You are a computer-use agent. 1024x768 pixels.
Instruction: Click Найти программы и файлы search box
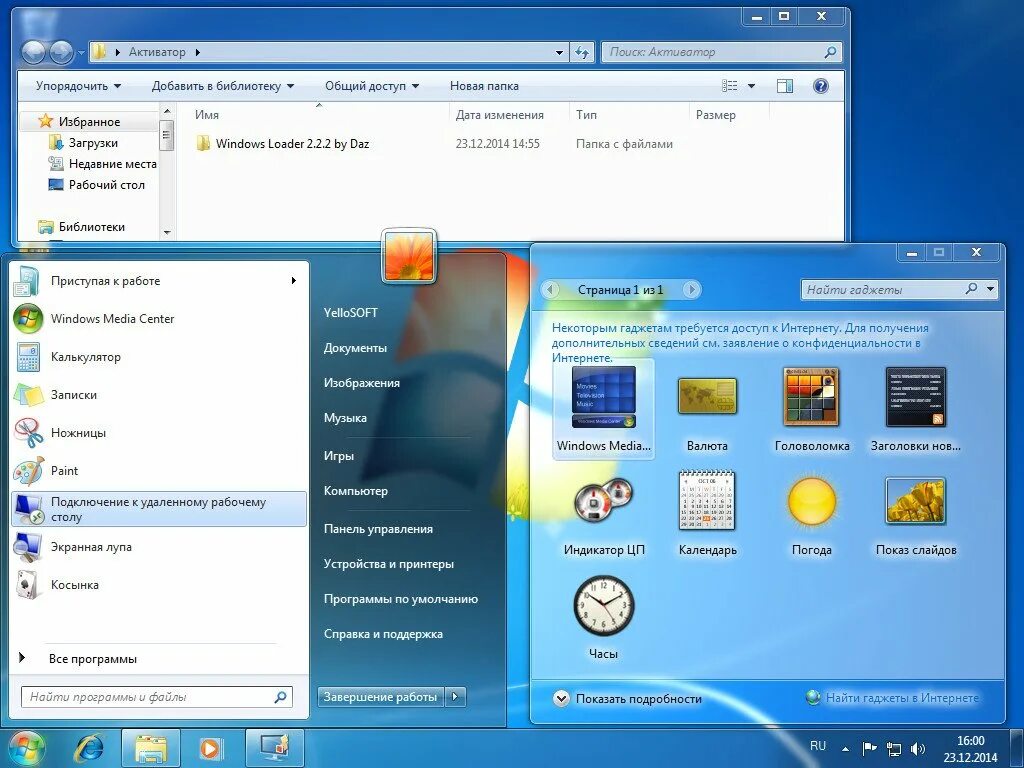click(157, 697)
